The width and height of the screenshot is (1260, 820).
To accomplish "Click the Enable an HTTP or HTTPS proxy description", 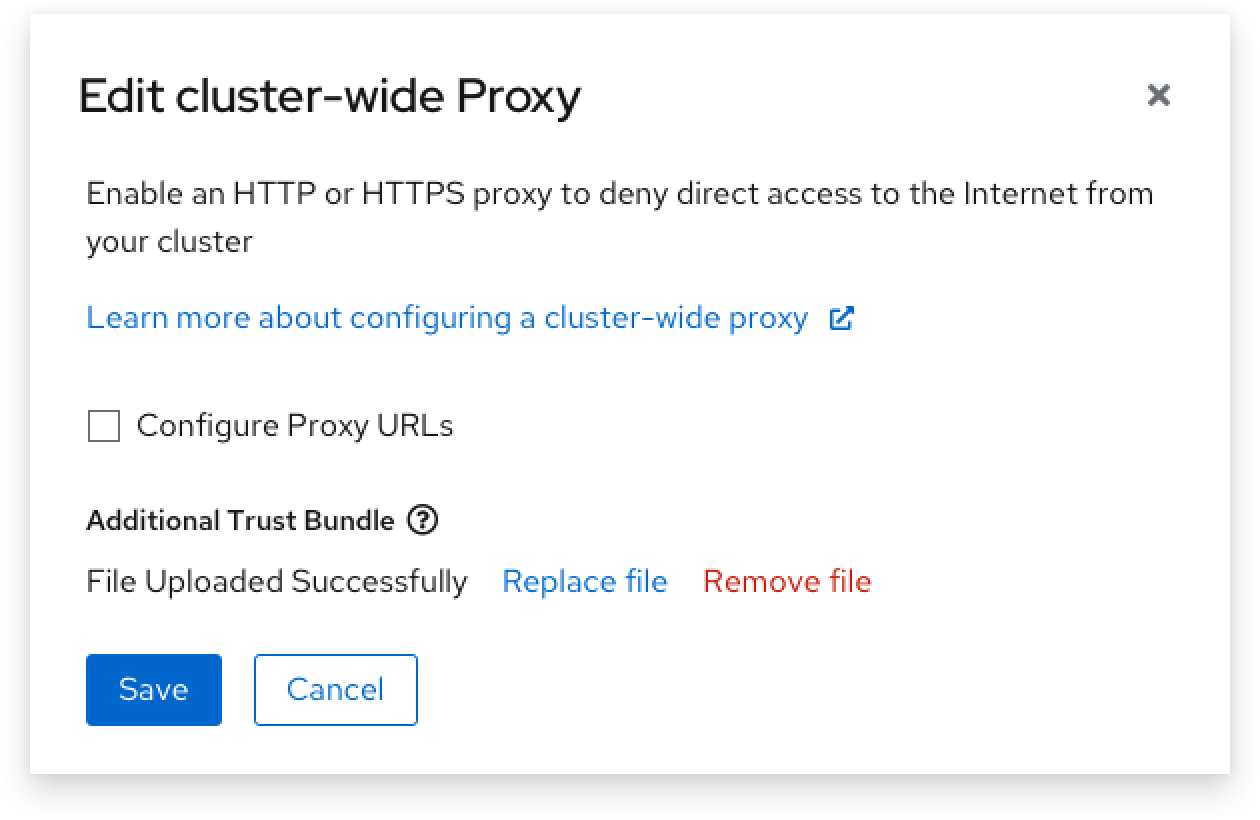I will pos(620,217).
